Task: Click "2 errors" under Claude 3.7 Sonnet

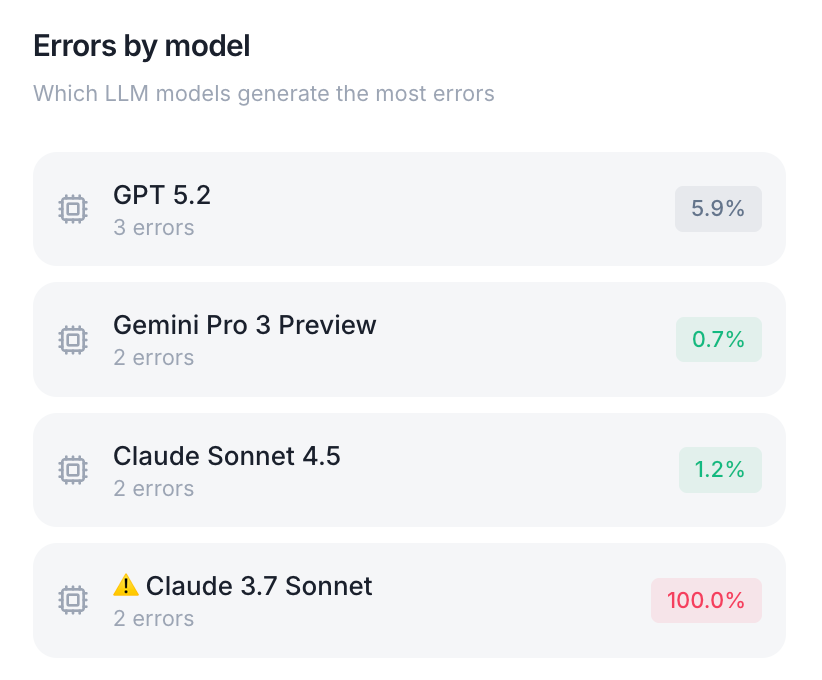Action: [x=154, y=619]
